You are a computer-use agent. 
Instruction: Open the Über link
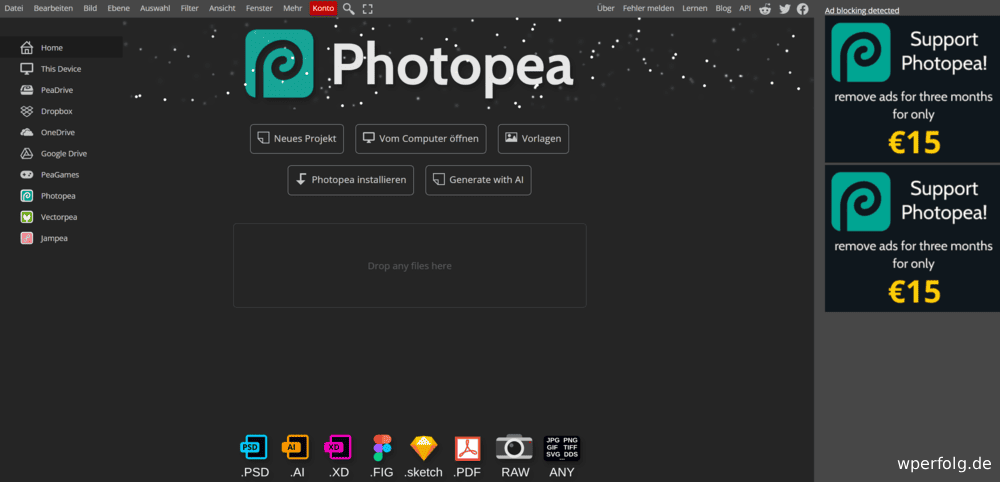[x=606, y=8]
